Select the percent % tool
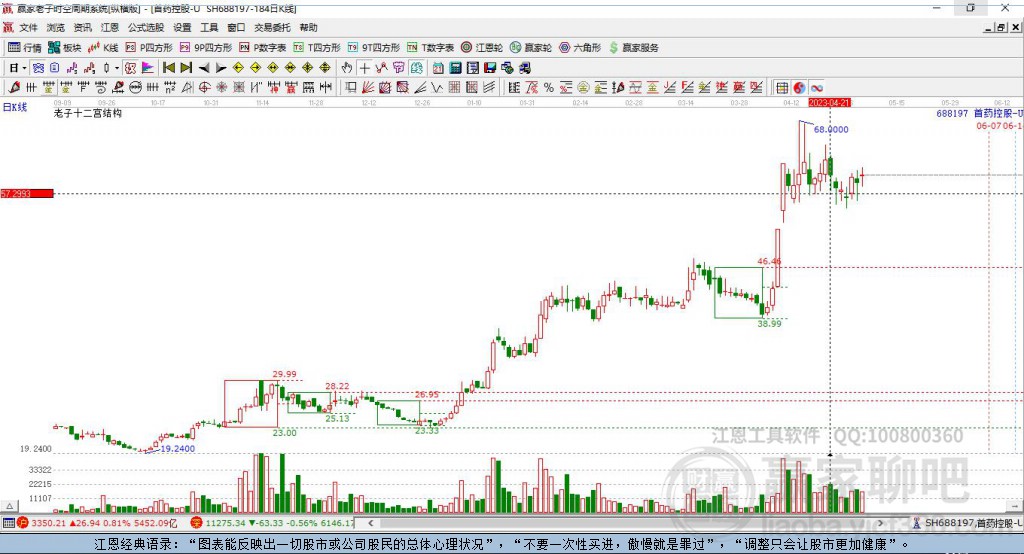Screen dimensions: 1024x554 coord(549,88)
